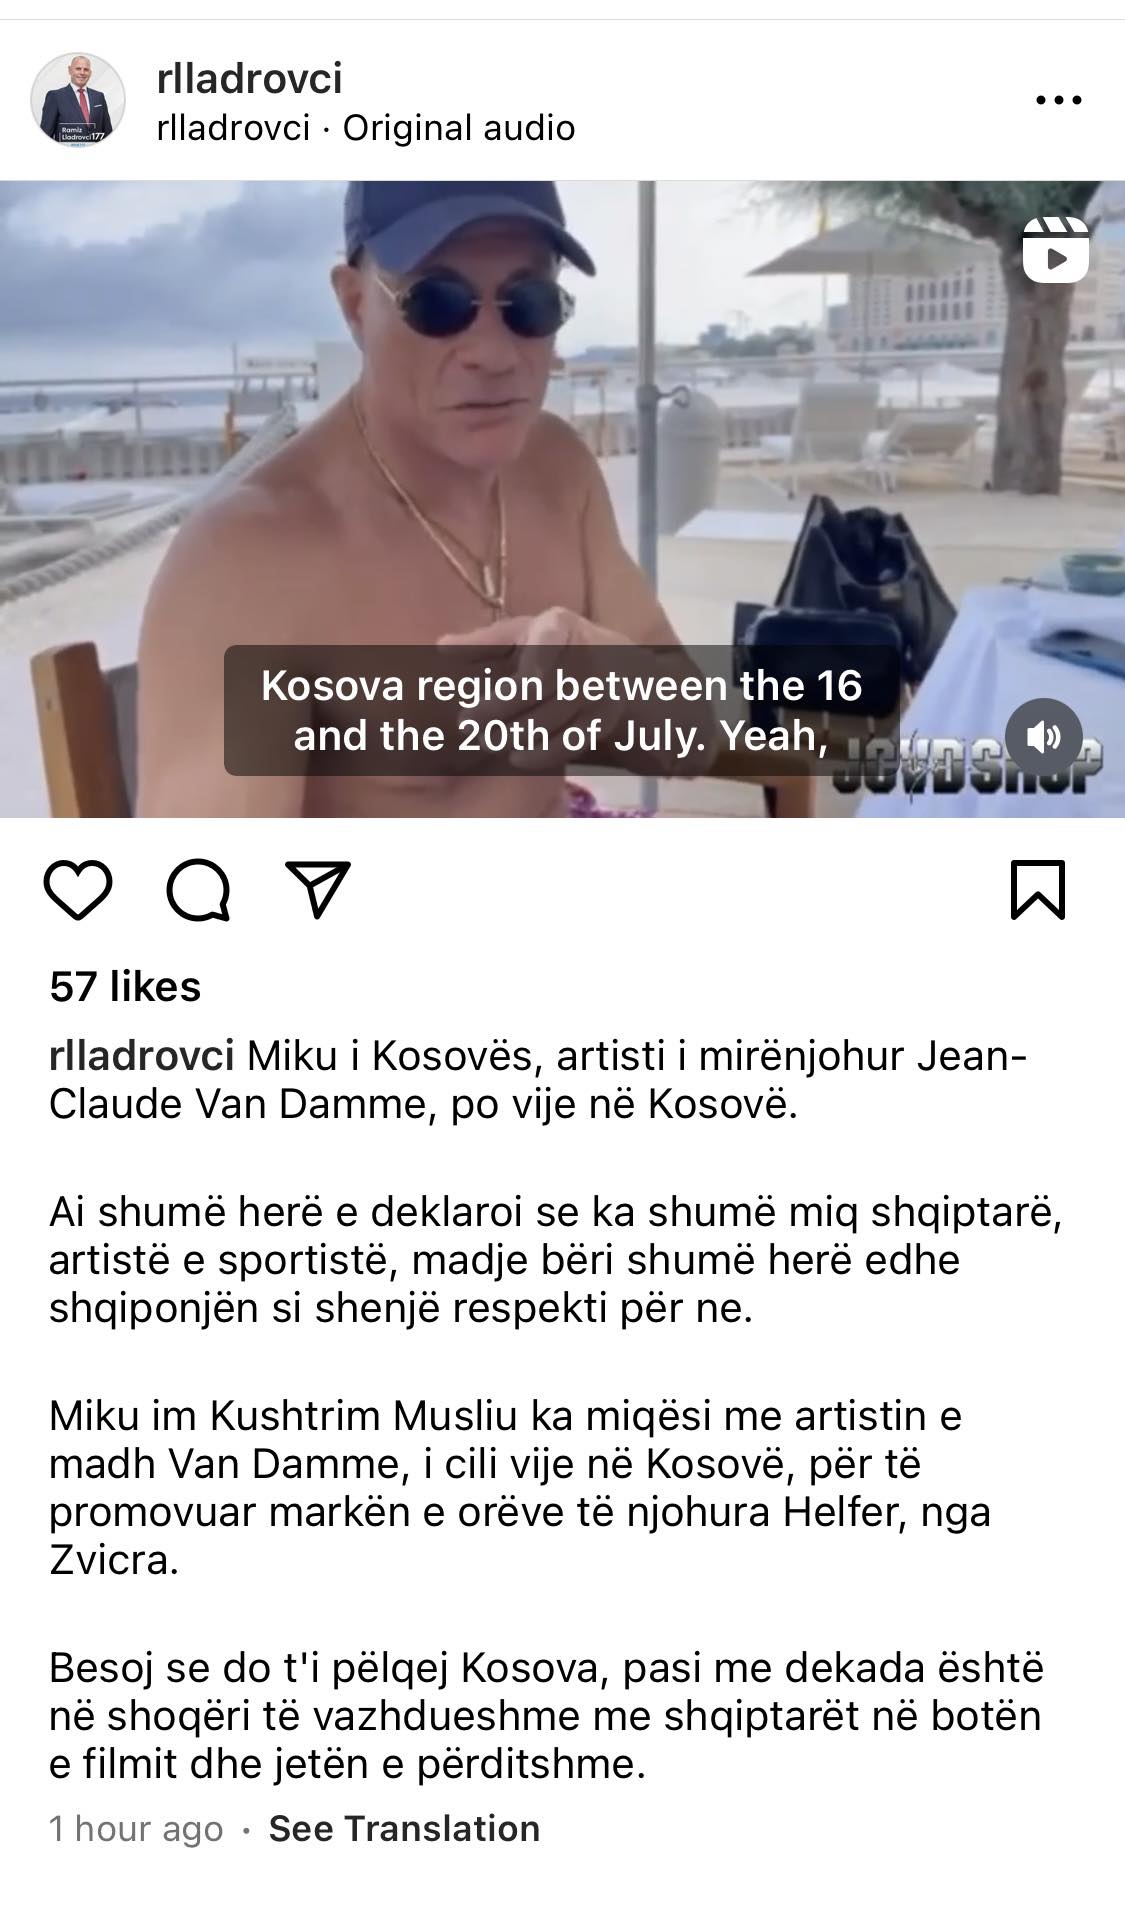
Task: Click the Kushtrim Musliu caption paragraph
Action: [520, 1488]
